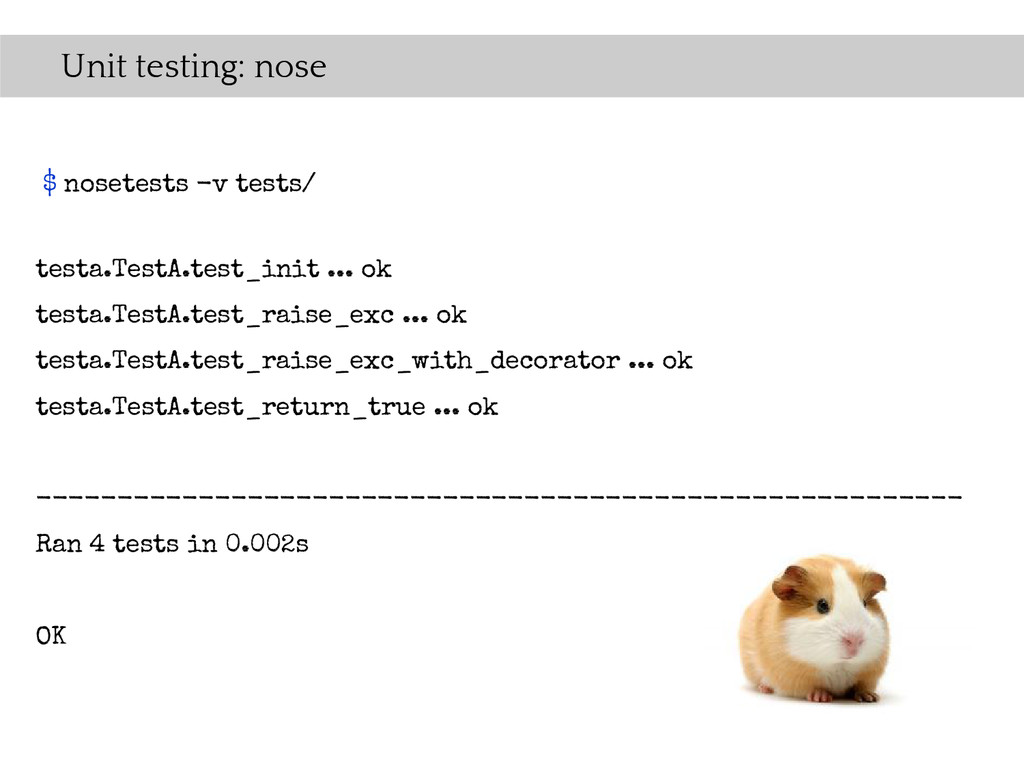1024x768 pixels.
Task: Click the word 'nose' in the title
Action: (x=291, y=68)
